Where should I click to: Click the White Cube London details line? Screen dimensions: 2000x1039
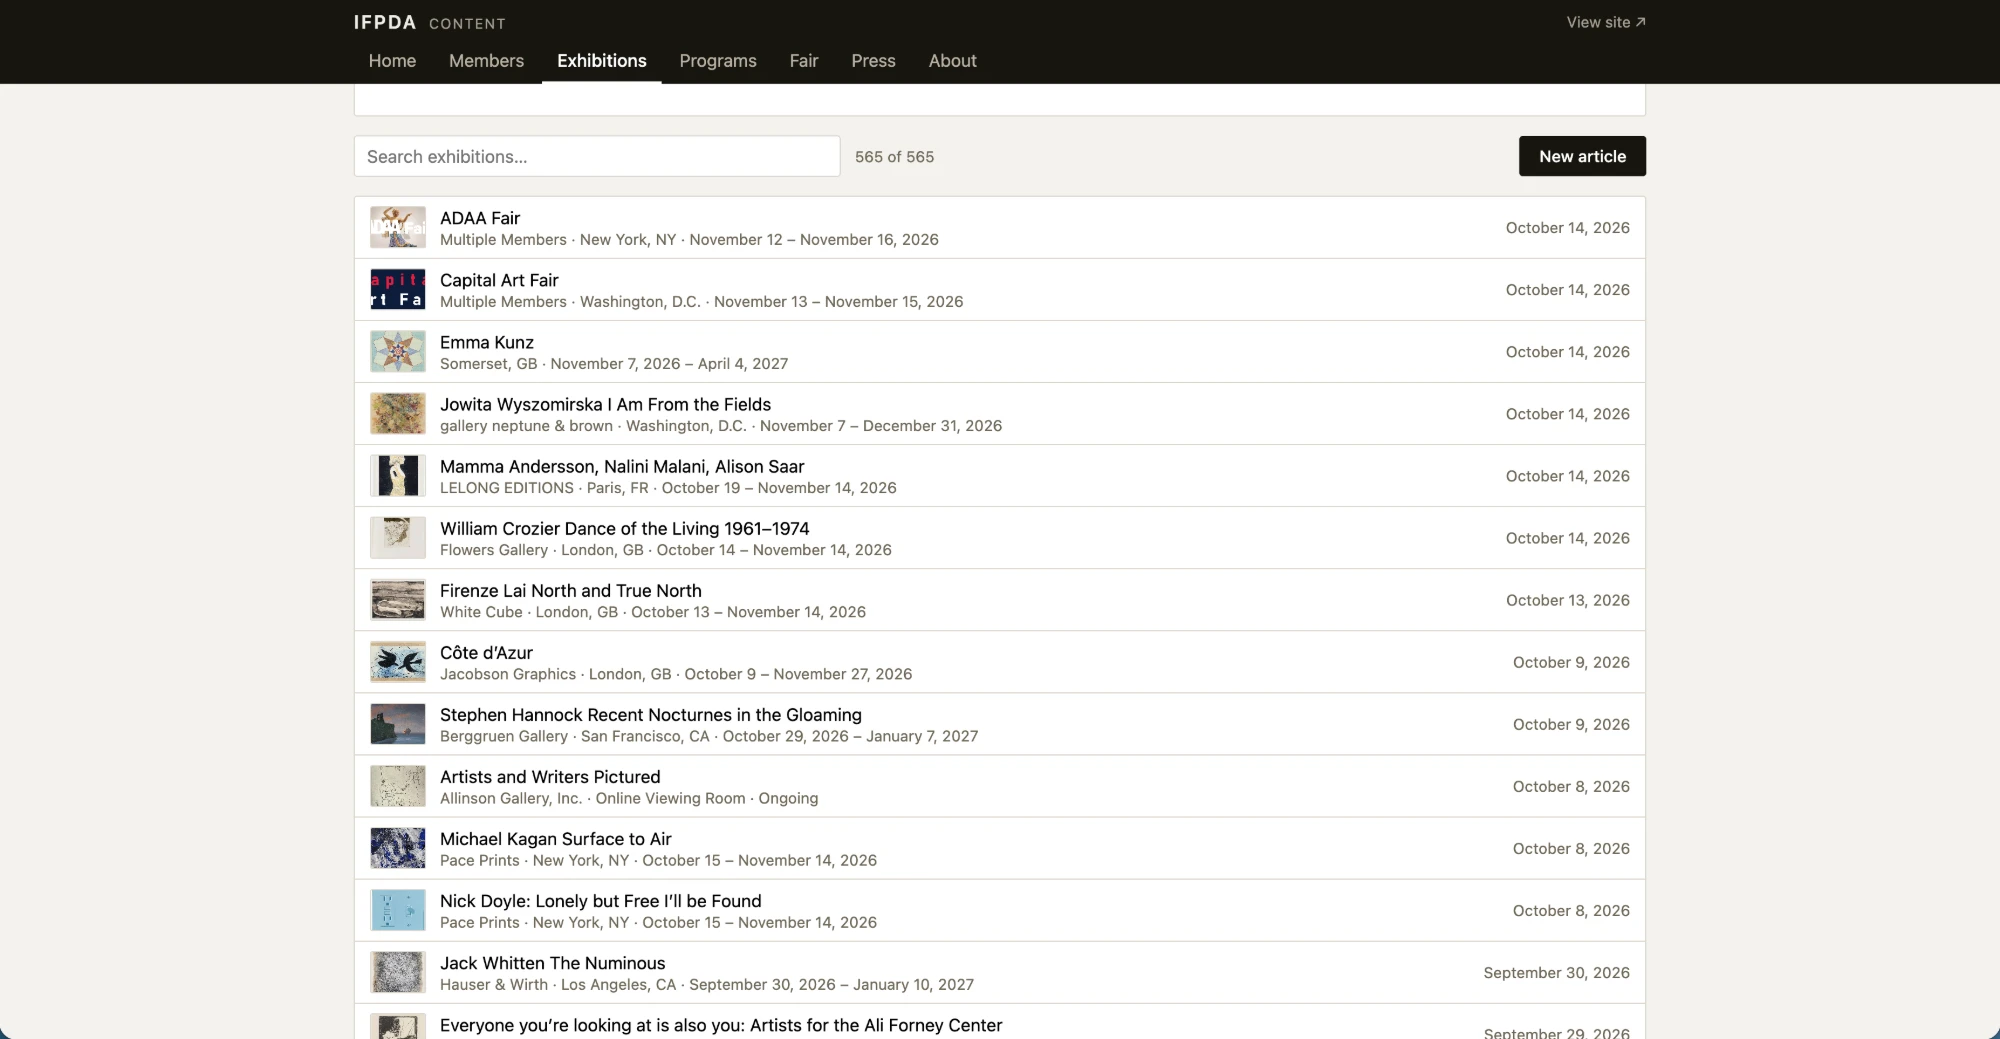[653, 611]
